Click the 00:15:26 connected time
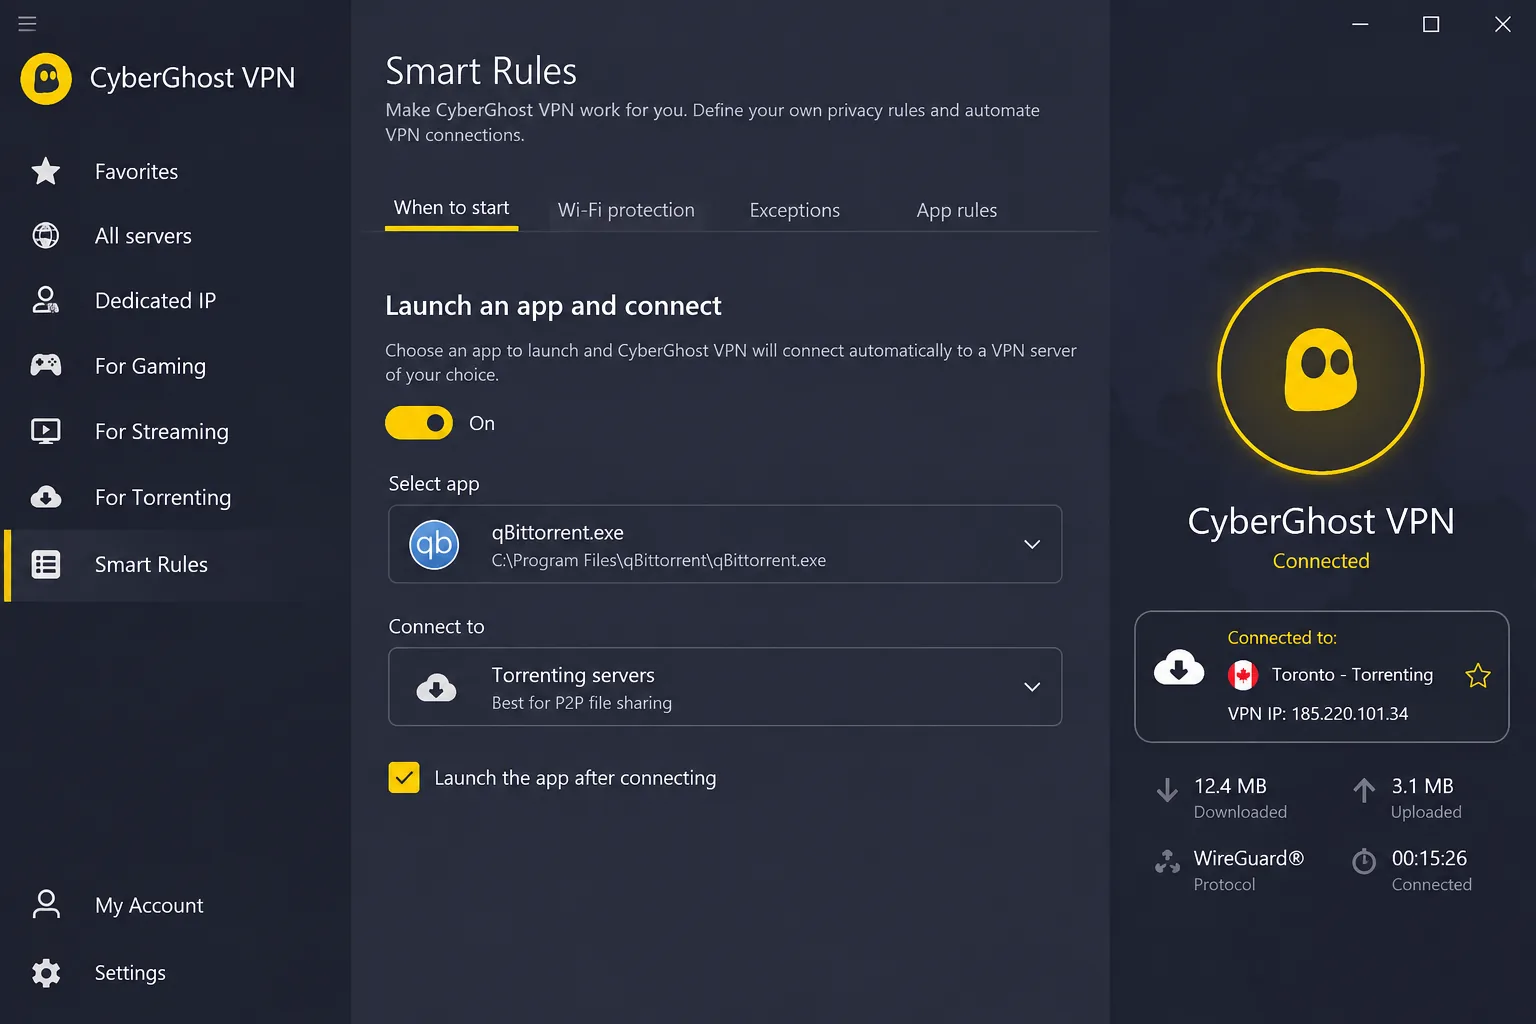This screenshot has height=1024, width=1536. (x=1429, y=858)
